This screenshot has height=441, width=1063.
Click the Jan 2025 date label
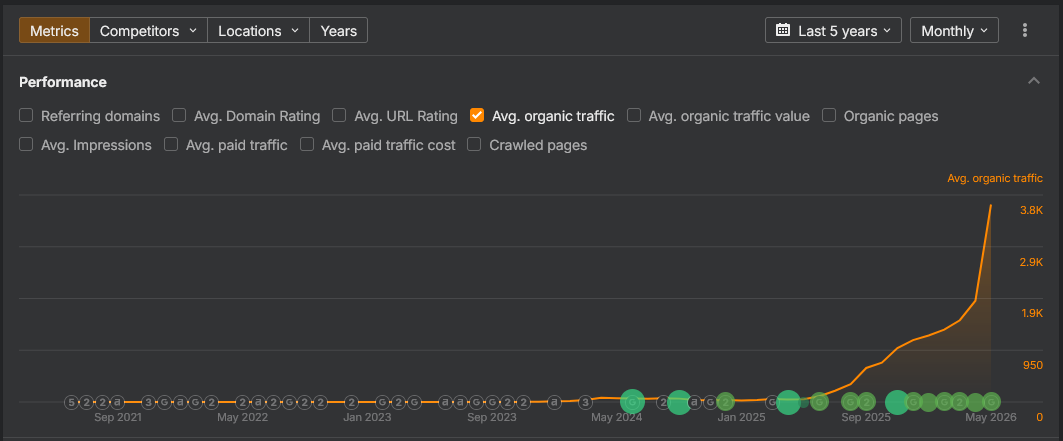pos(741,417)
